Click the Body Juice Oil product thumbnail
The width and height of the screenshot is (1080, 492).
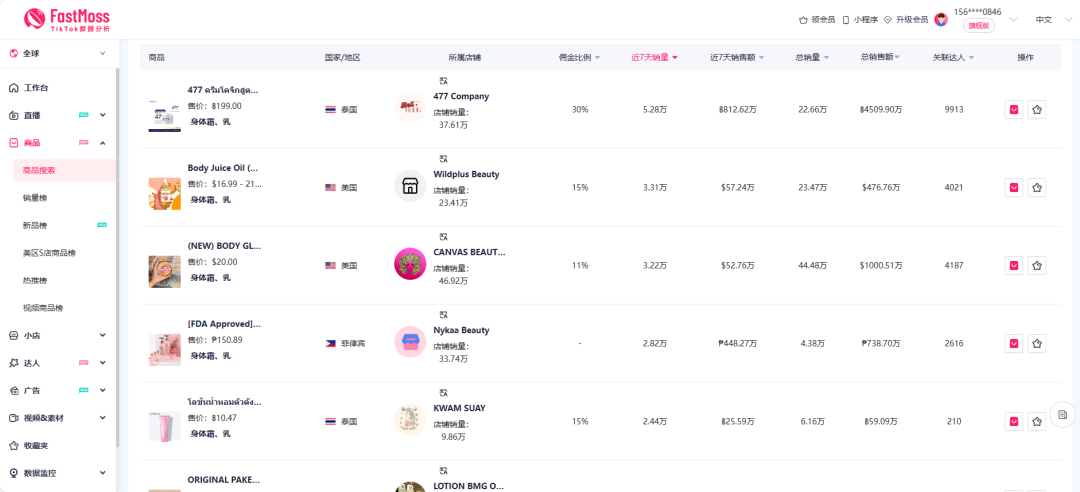[x=164, y=194]
